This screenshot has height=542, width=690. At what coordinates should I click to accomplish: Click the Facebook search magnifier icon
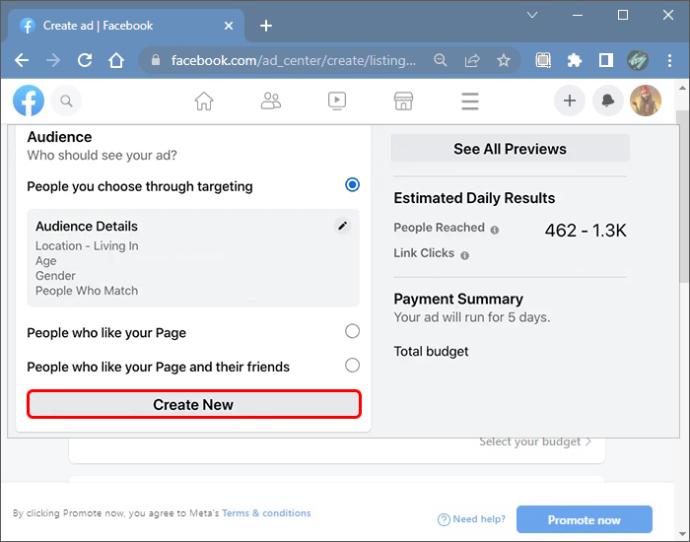pos(66,101)
